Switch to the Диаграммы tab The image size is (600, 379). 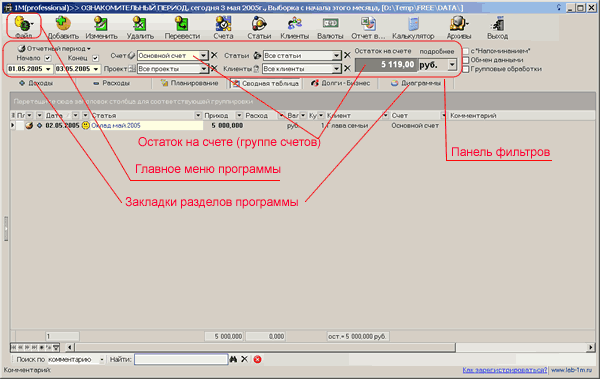pos(416,83)
